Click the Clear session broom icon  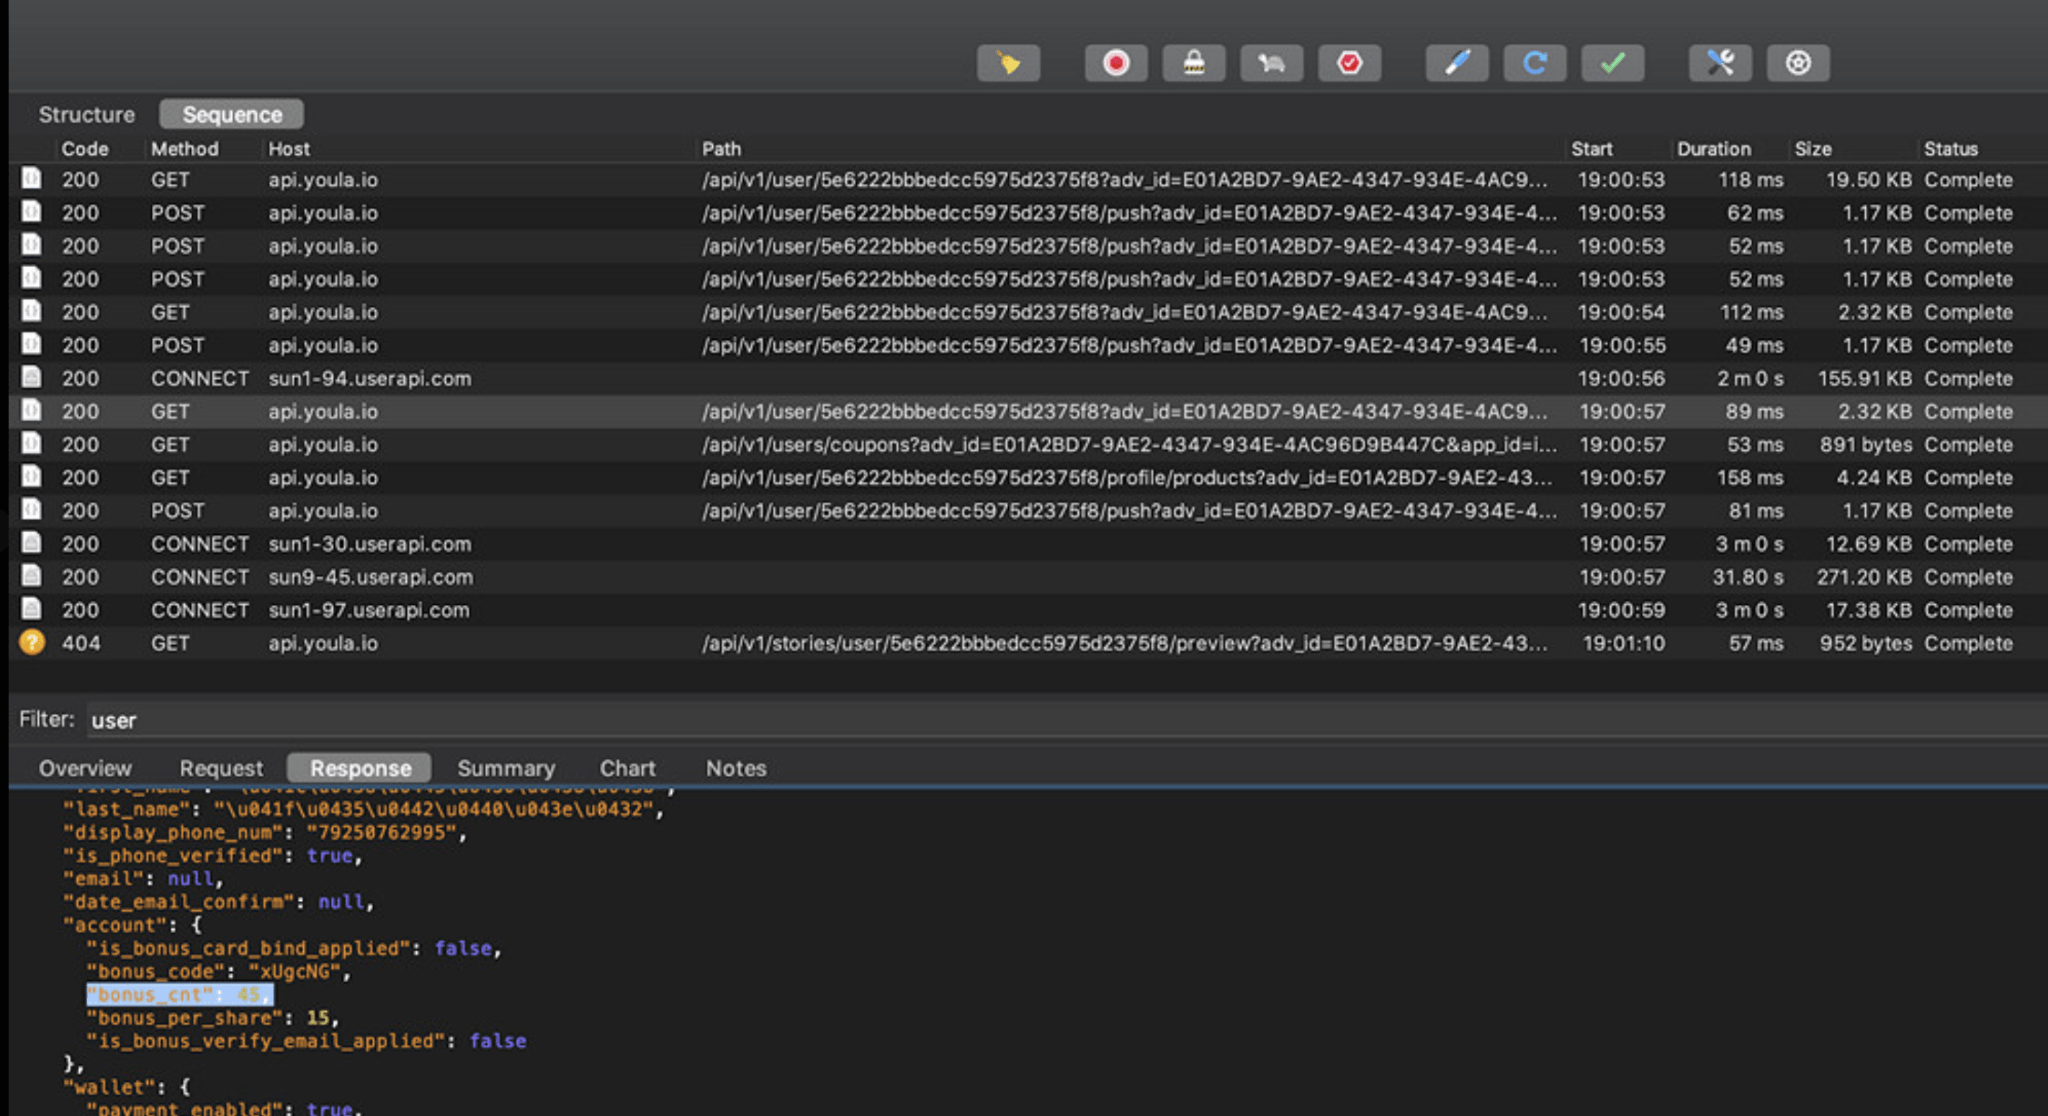[x=1008, y=64]
